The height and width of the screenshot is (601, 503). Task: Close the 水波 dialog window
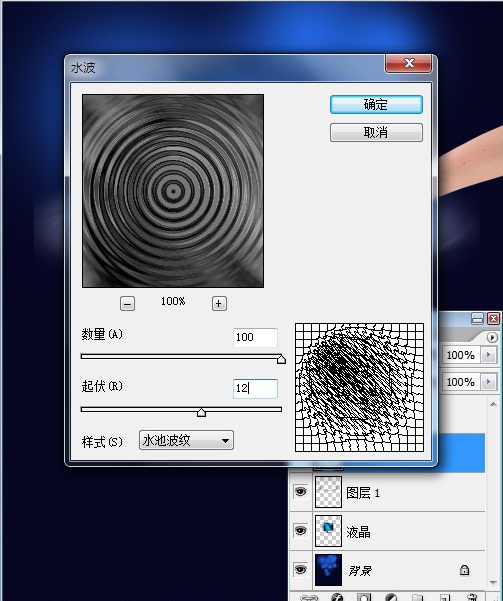pos(409,63)
